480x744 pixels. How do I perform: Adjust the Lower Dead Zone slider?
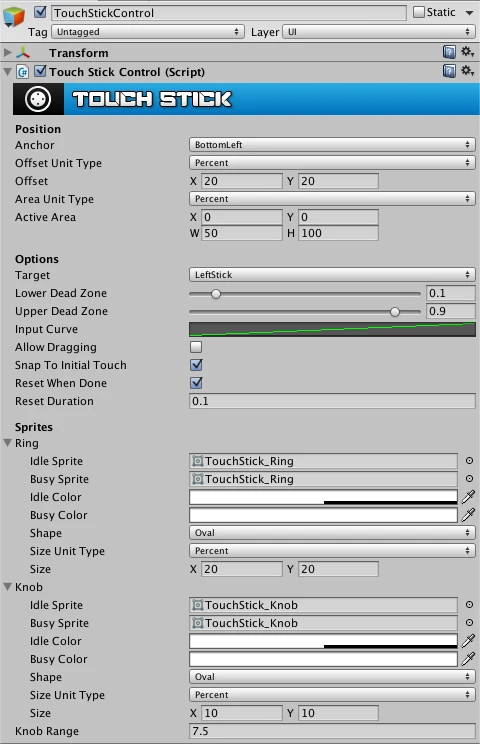pyautogui.click(x=216, y=294)
